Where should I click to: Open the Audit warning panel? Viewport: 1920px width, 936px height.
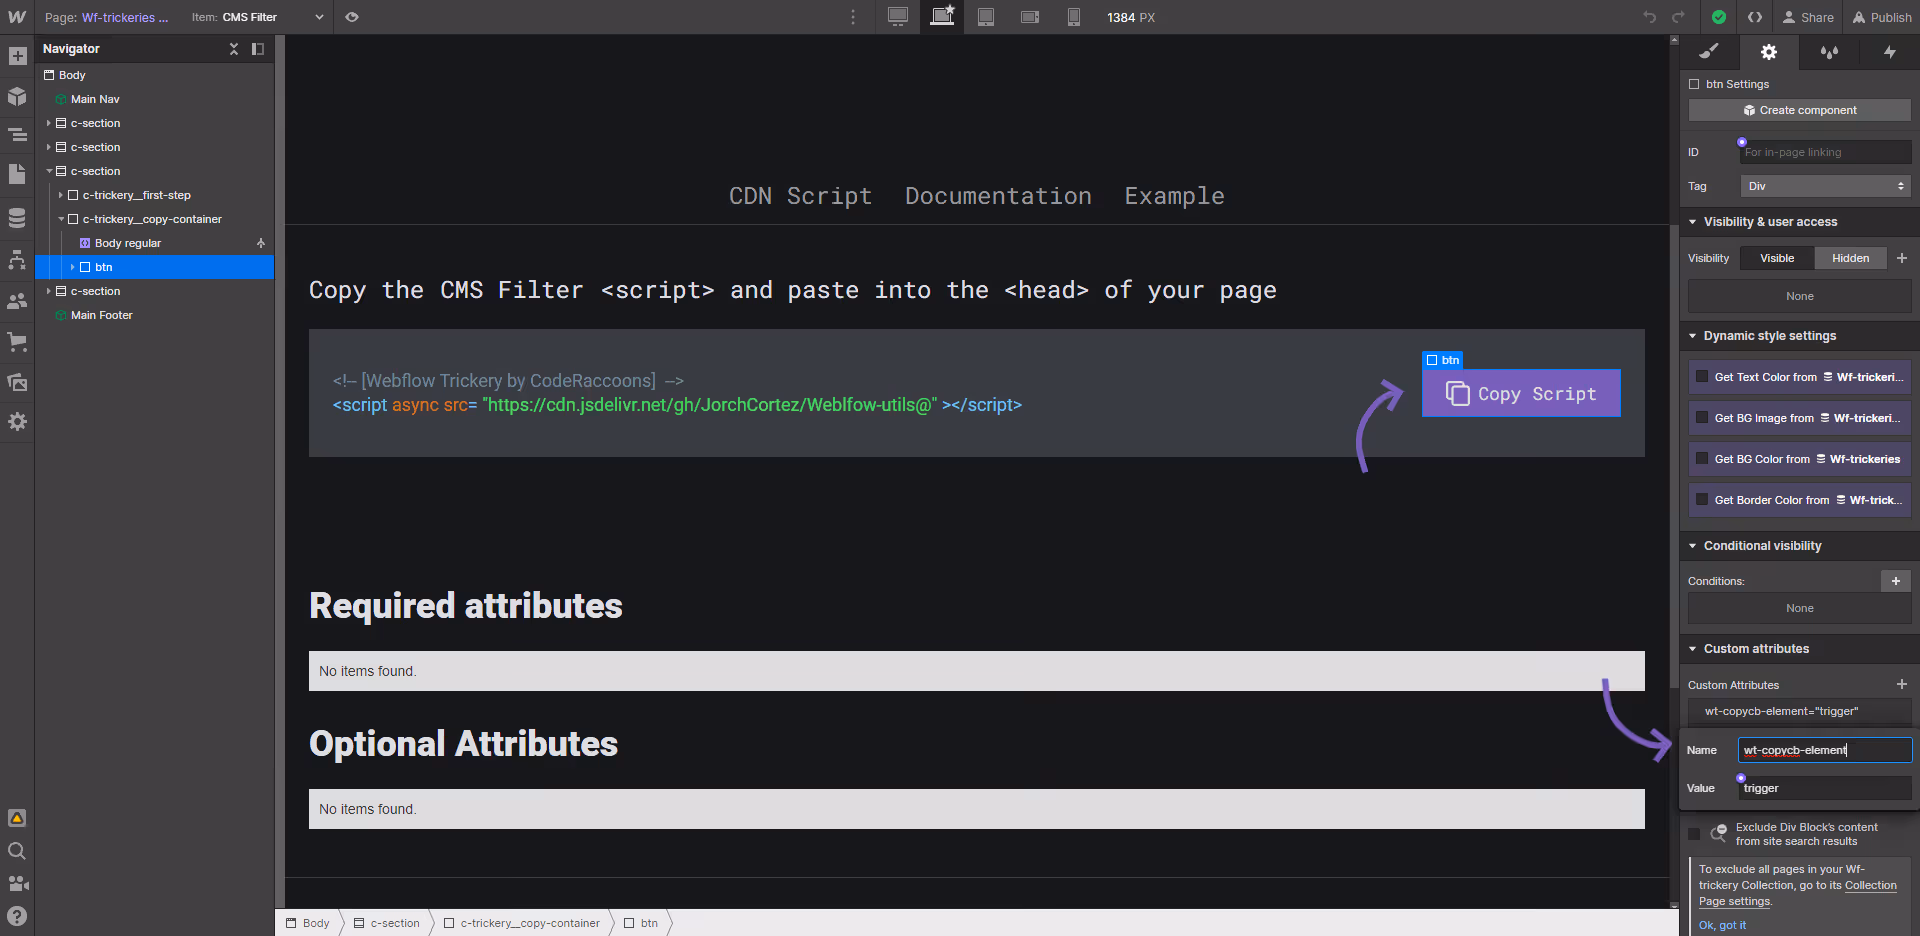[17, 818]
